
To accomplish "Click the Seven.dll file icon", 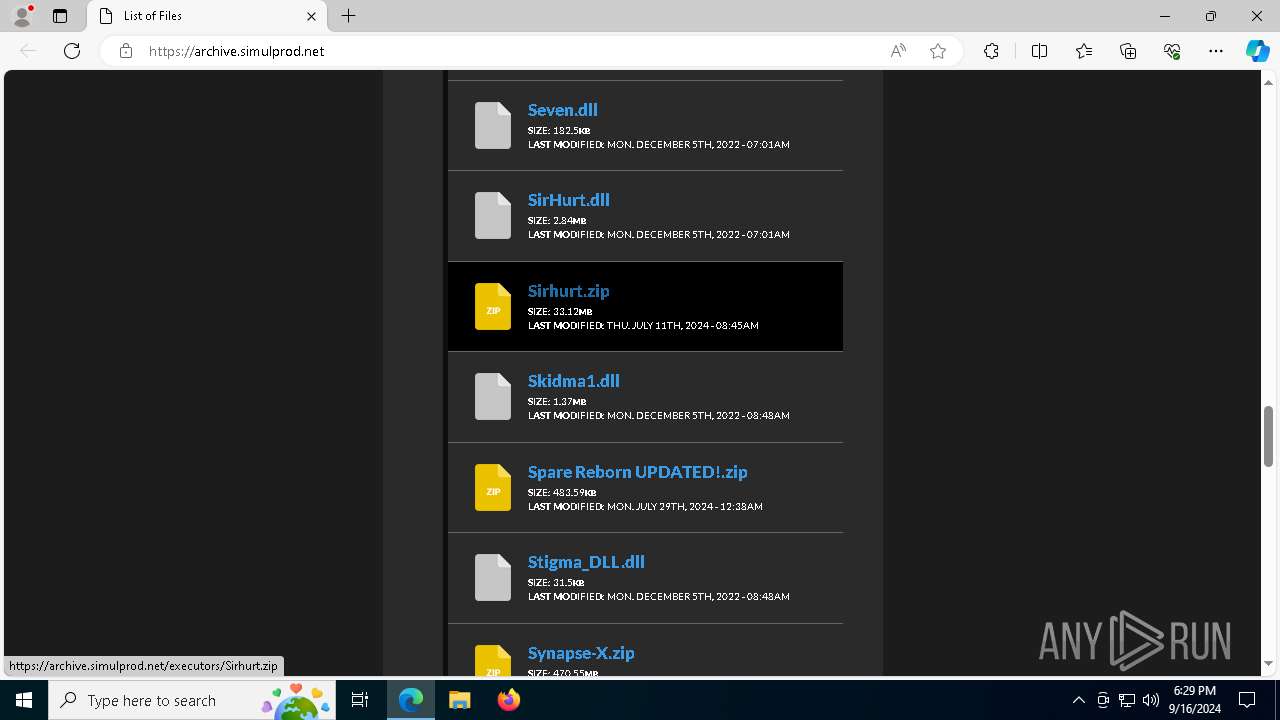I will 493,125.
